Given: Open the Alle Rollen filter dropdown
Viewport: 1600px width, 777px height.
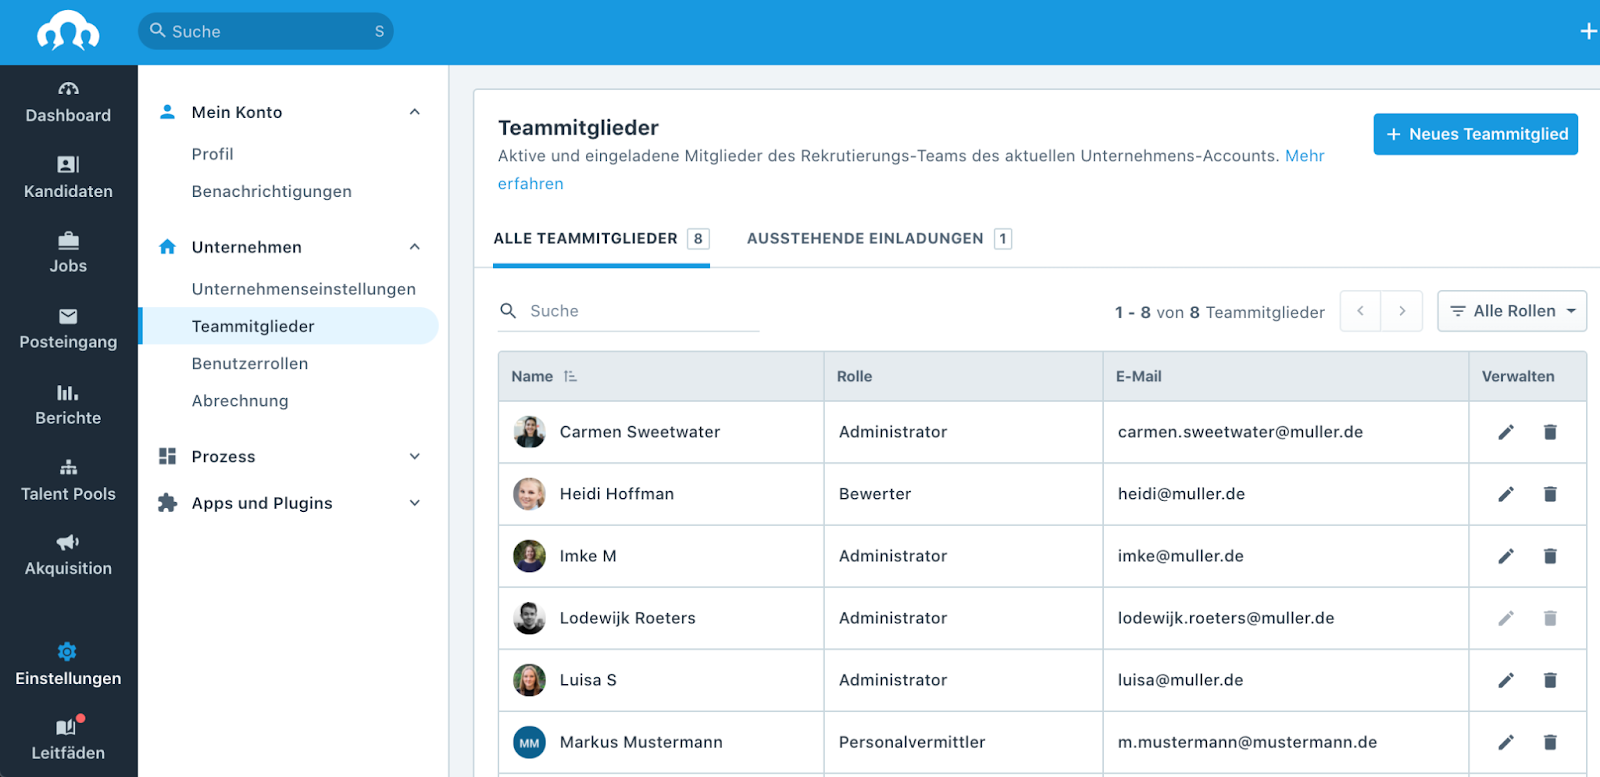Looking at the screenshot, I should 1512,311.
